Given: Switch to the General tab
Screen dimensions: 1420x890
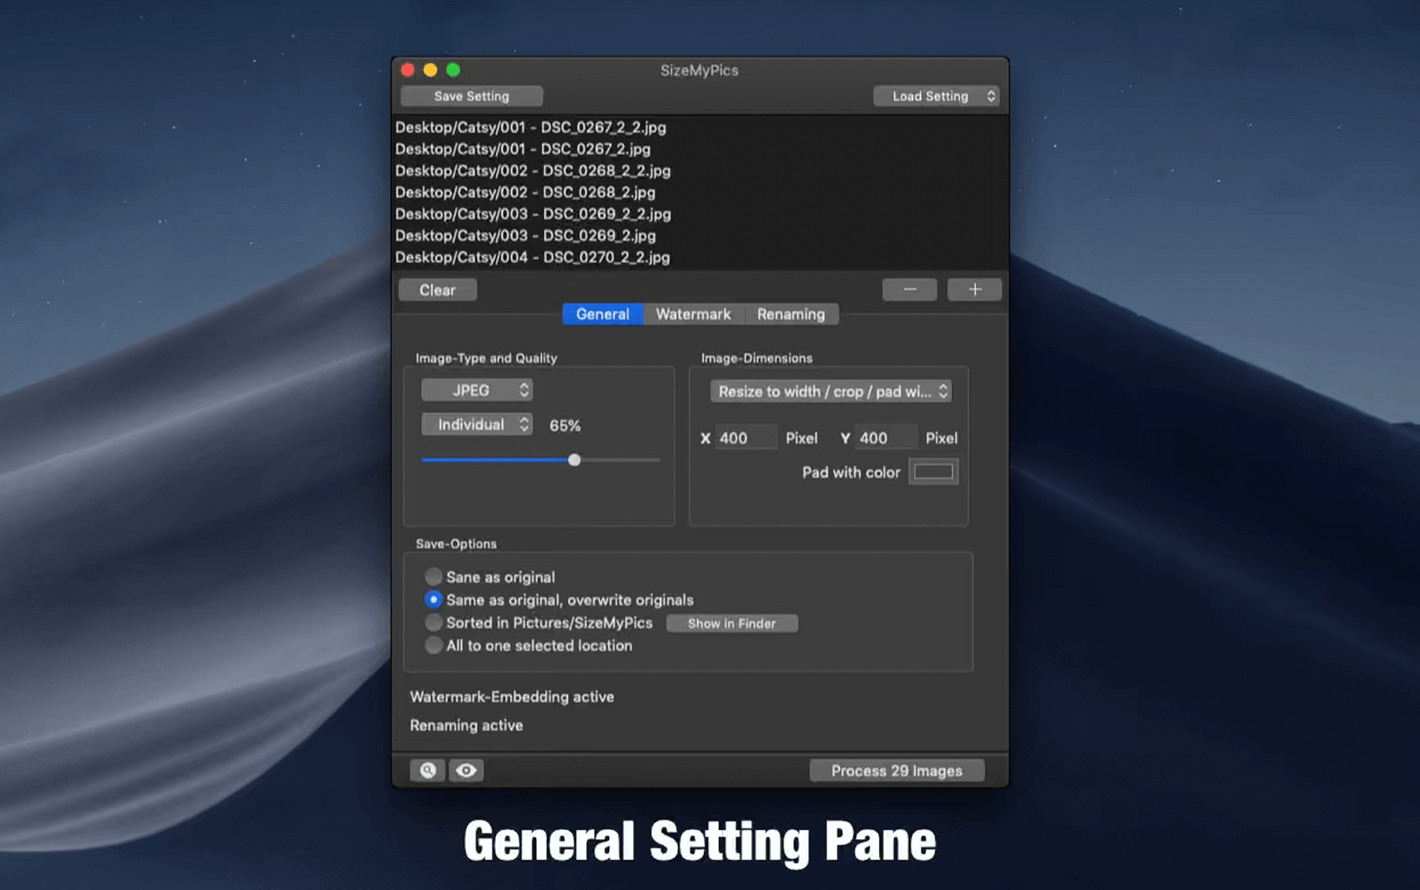Looking at the screenshot, I should coord(603,314).
